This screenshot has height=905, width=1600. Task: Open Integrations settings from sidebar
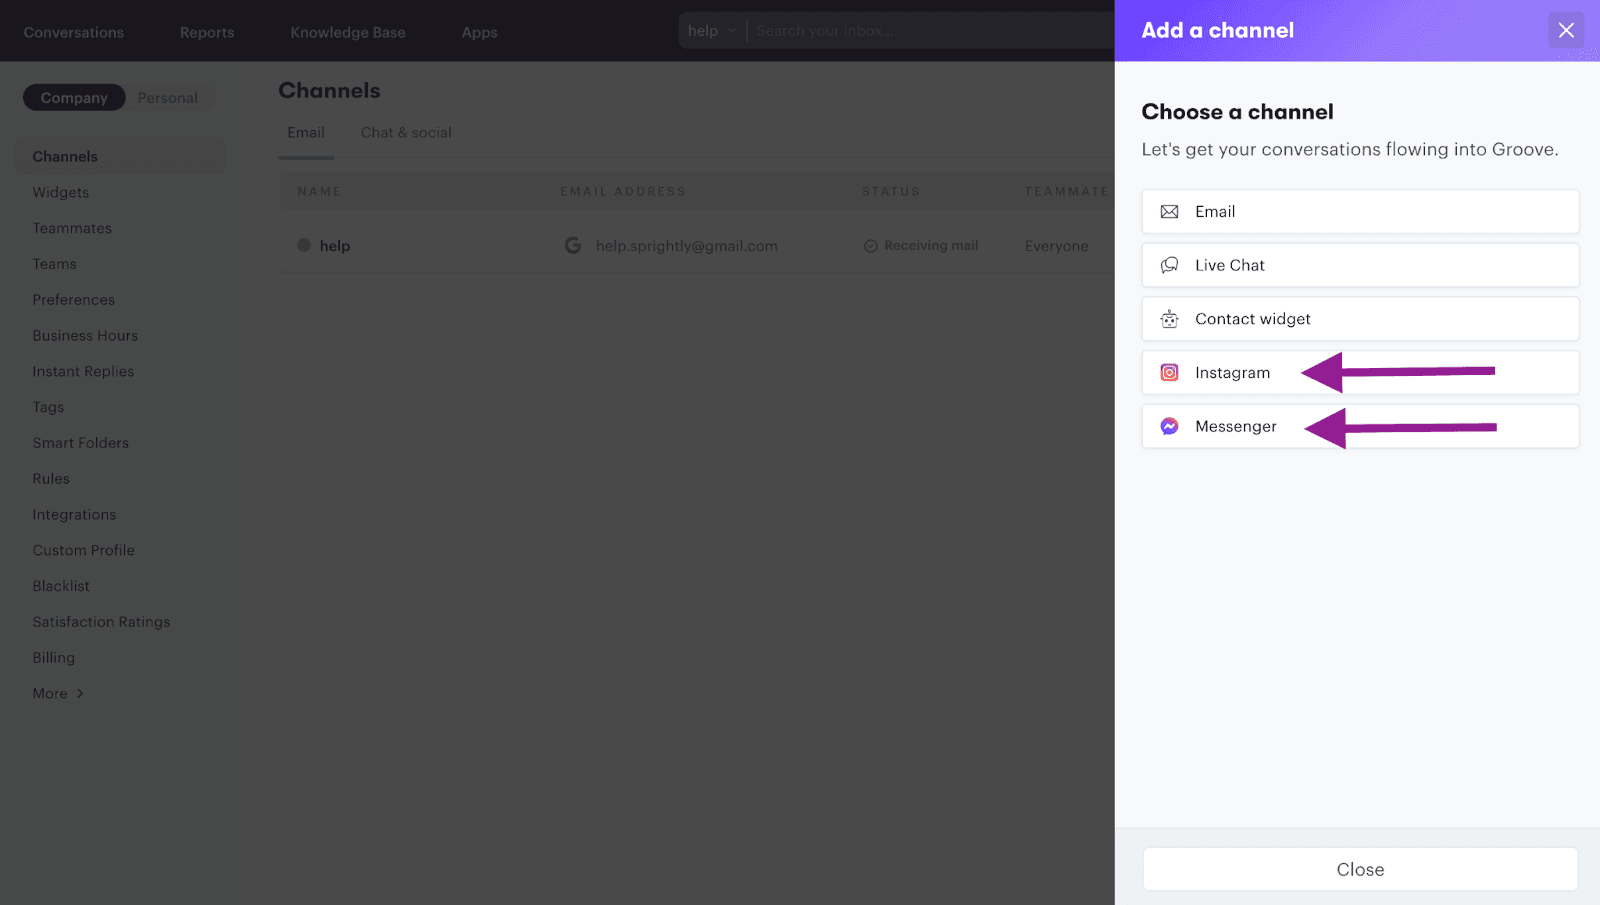[73, 514]
